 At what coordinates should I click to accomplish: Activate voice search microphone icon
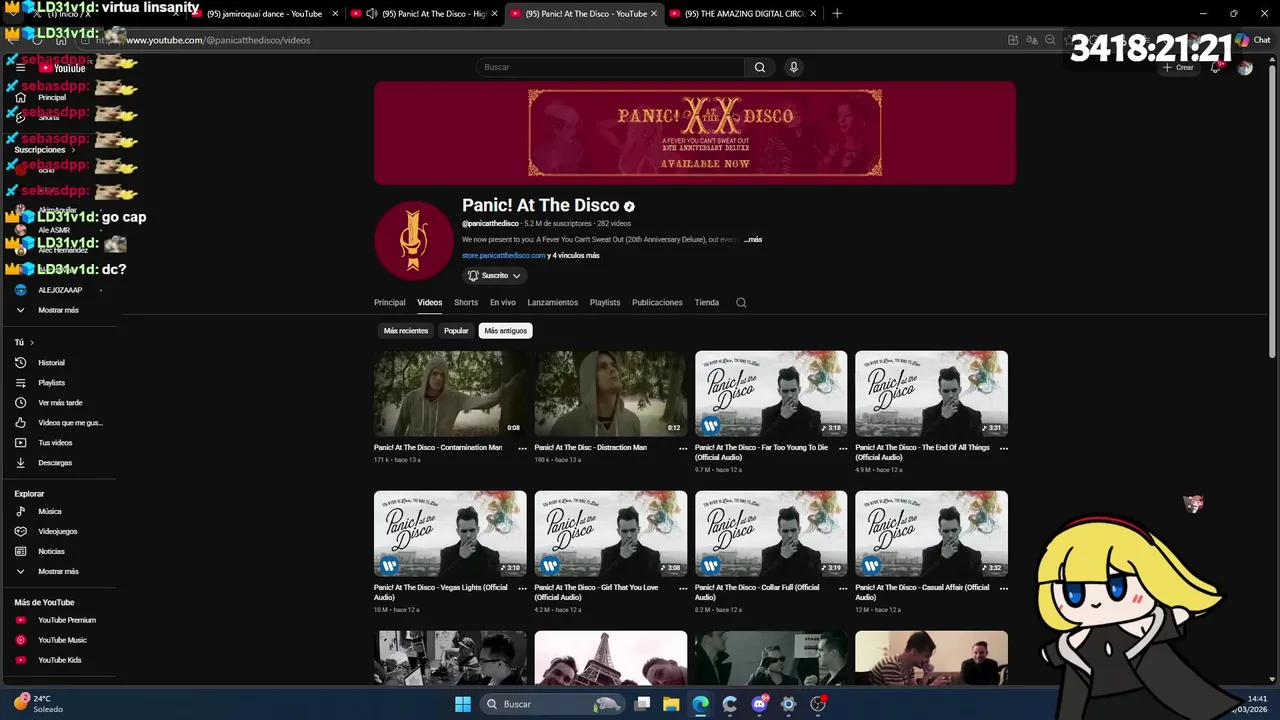pos(793,67)
